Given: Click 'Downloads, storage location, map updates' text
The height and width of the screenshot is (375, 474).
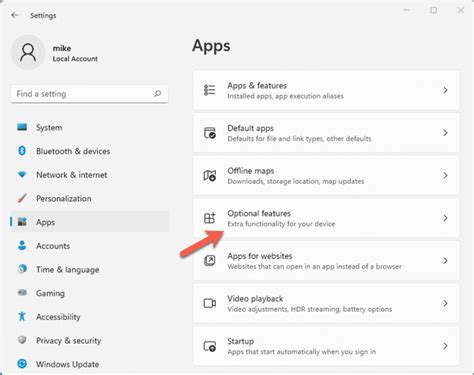Looking at the screenshot, I should tap(296, 181).
